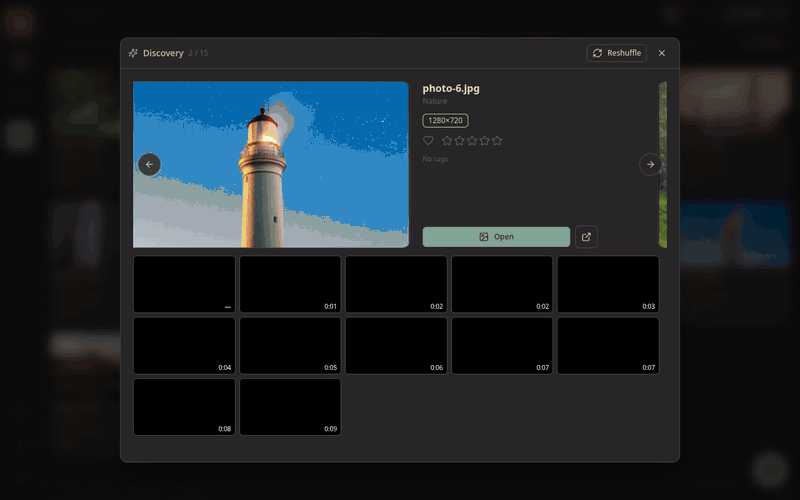Click the lighthouse preview image
Viewport: 800px width, 500px height.
271,164
